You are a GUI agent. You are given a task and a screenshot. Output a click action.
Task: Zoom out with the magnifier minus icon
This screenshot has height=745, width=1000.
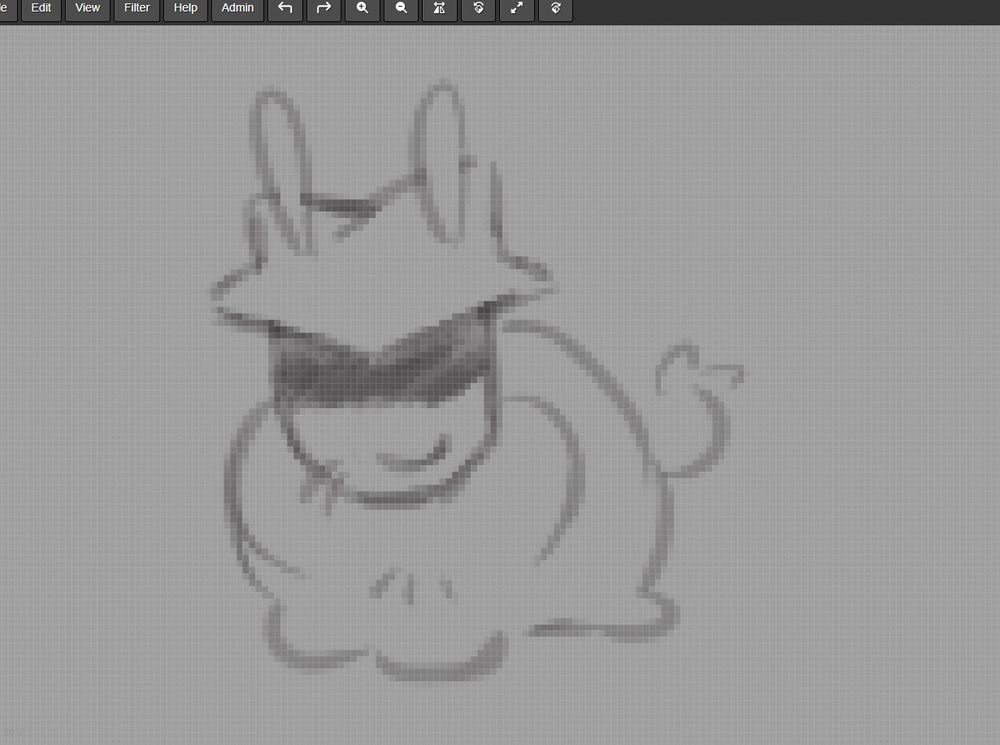[x=401, y=8]
